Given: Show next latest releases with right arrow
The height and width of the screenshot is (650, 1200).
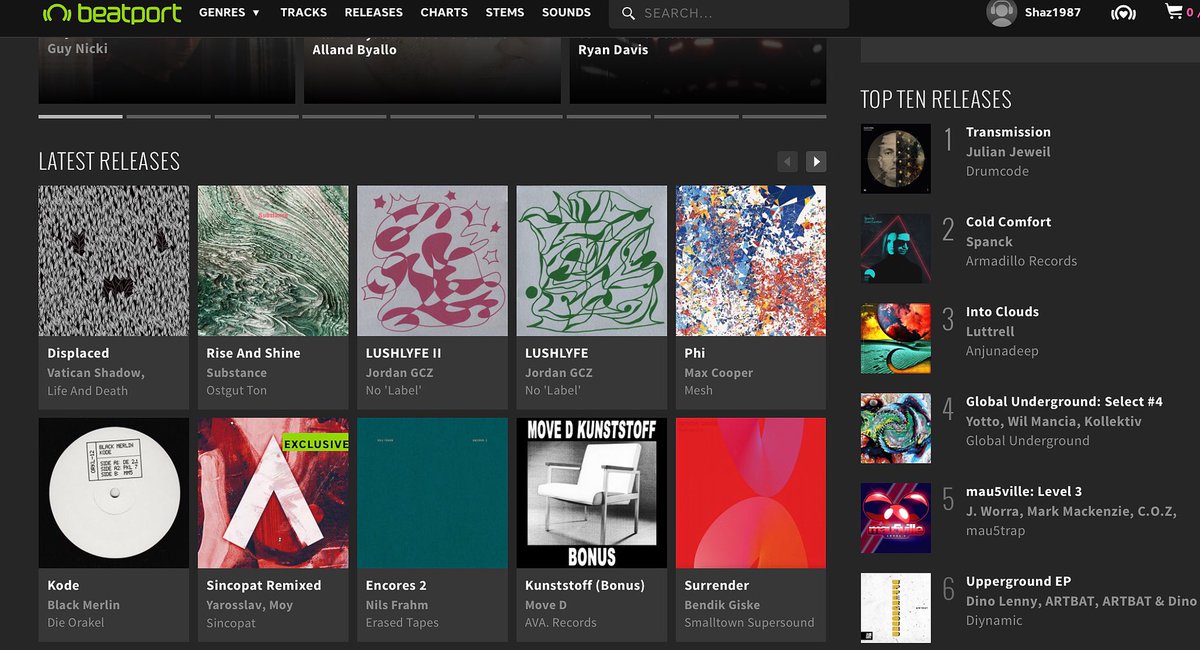Looking at the screenshot, I should point(816,161).
